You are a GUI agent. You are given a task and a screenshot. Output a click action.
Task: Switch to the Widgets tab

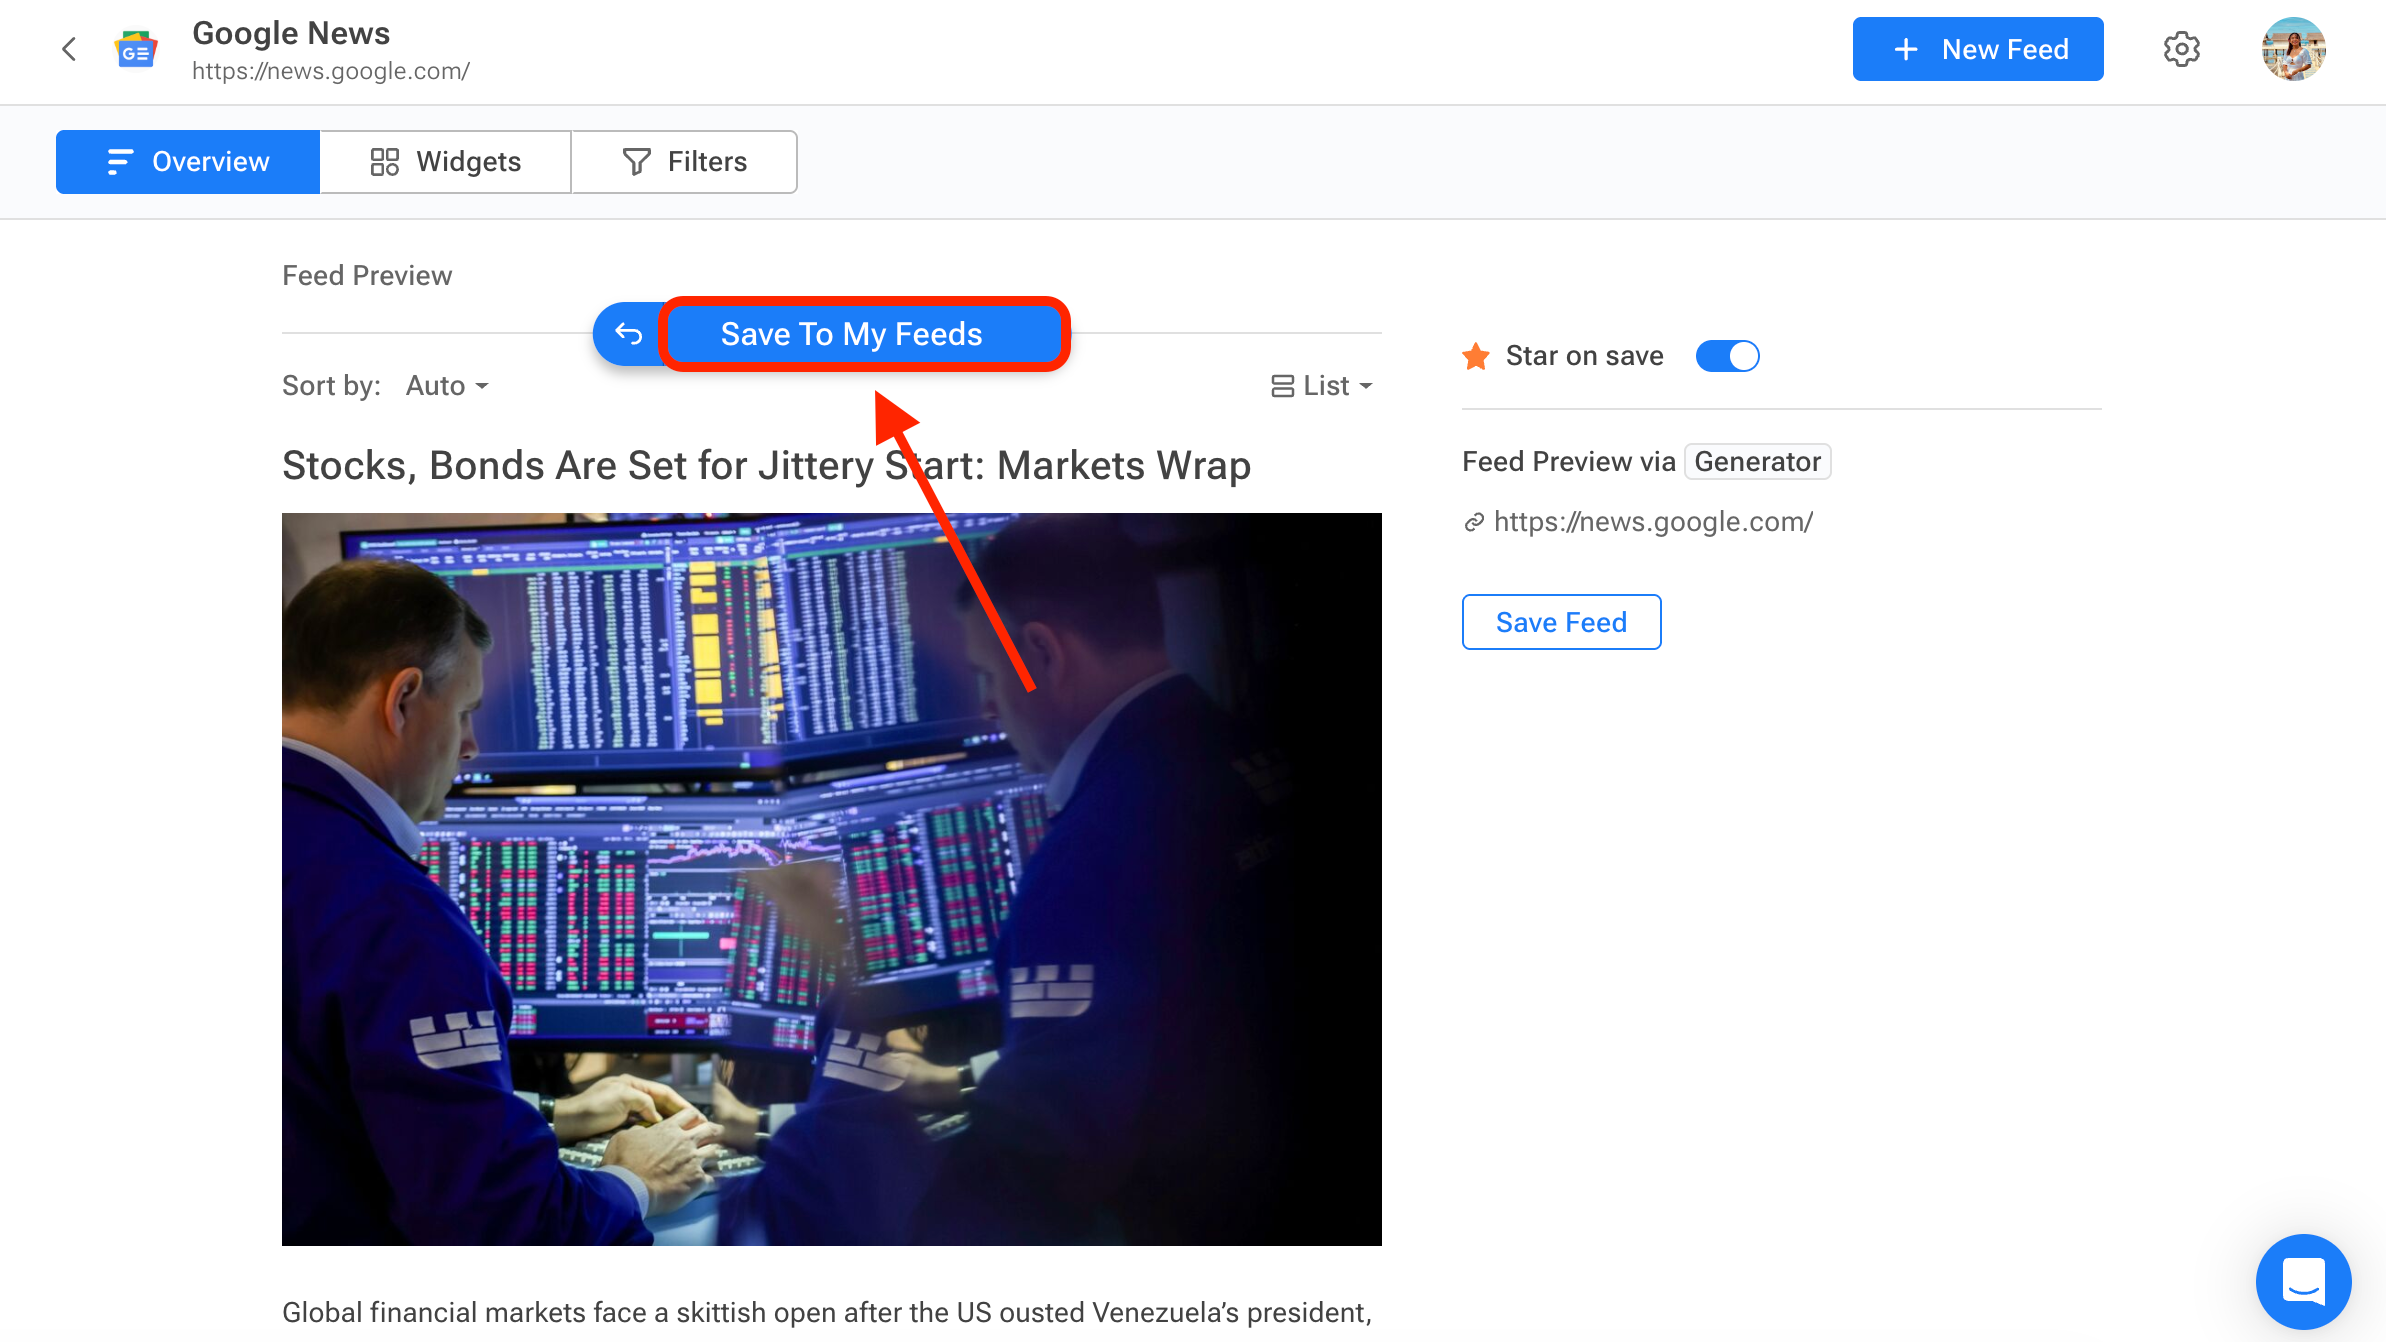[445, 162]
